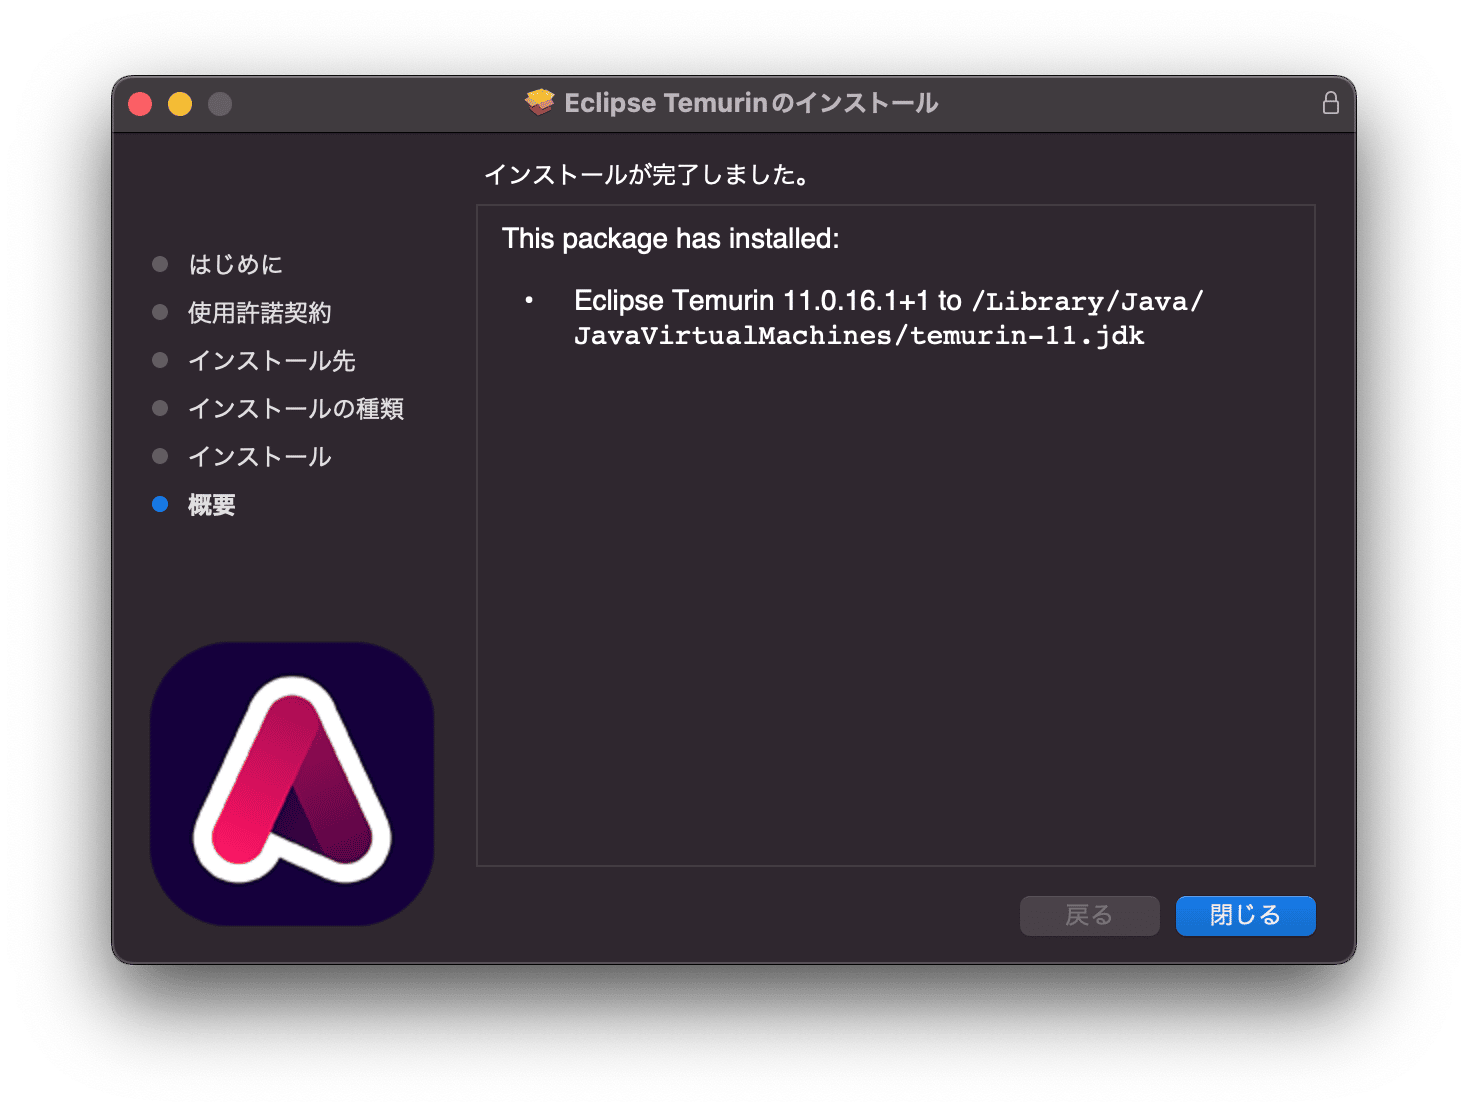Click the gray dot beside インストール
The width and height of the screenshot is (1468, 1112).
tap(160, 456)
